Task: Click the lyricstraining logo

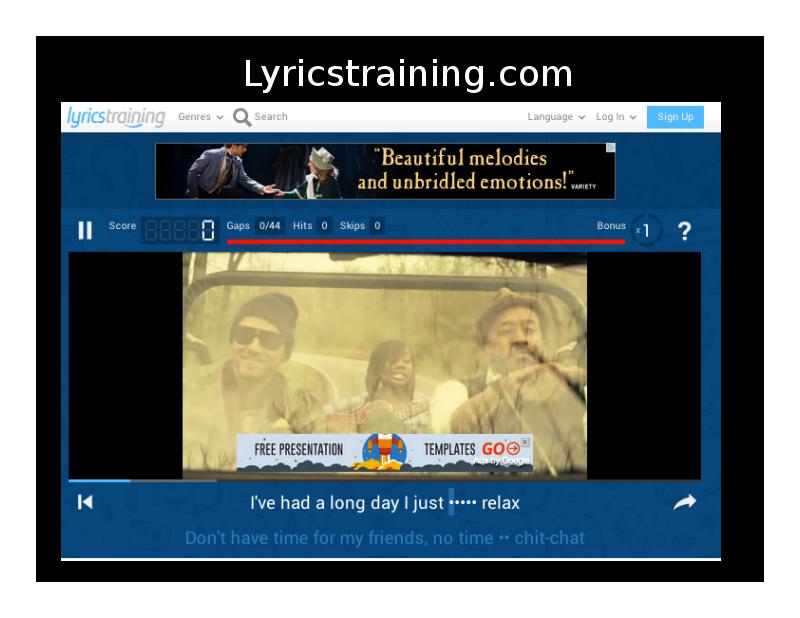Action: (116, 117)
